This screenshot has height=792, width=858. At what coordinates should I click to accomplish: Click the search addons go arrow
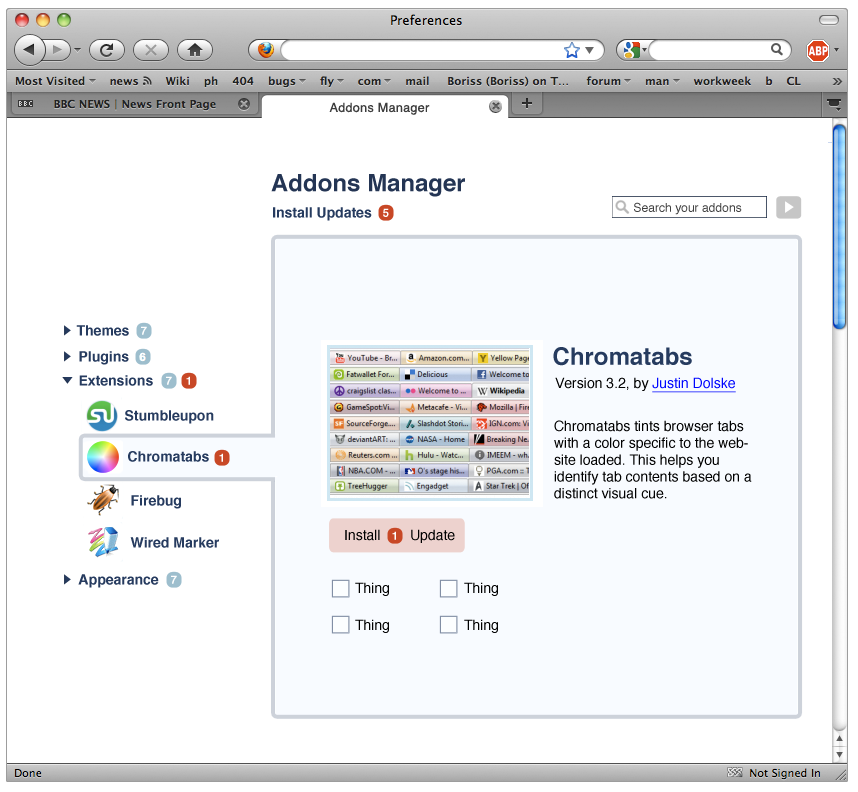coord(789,207)
